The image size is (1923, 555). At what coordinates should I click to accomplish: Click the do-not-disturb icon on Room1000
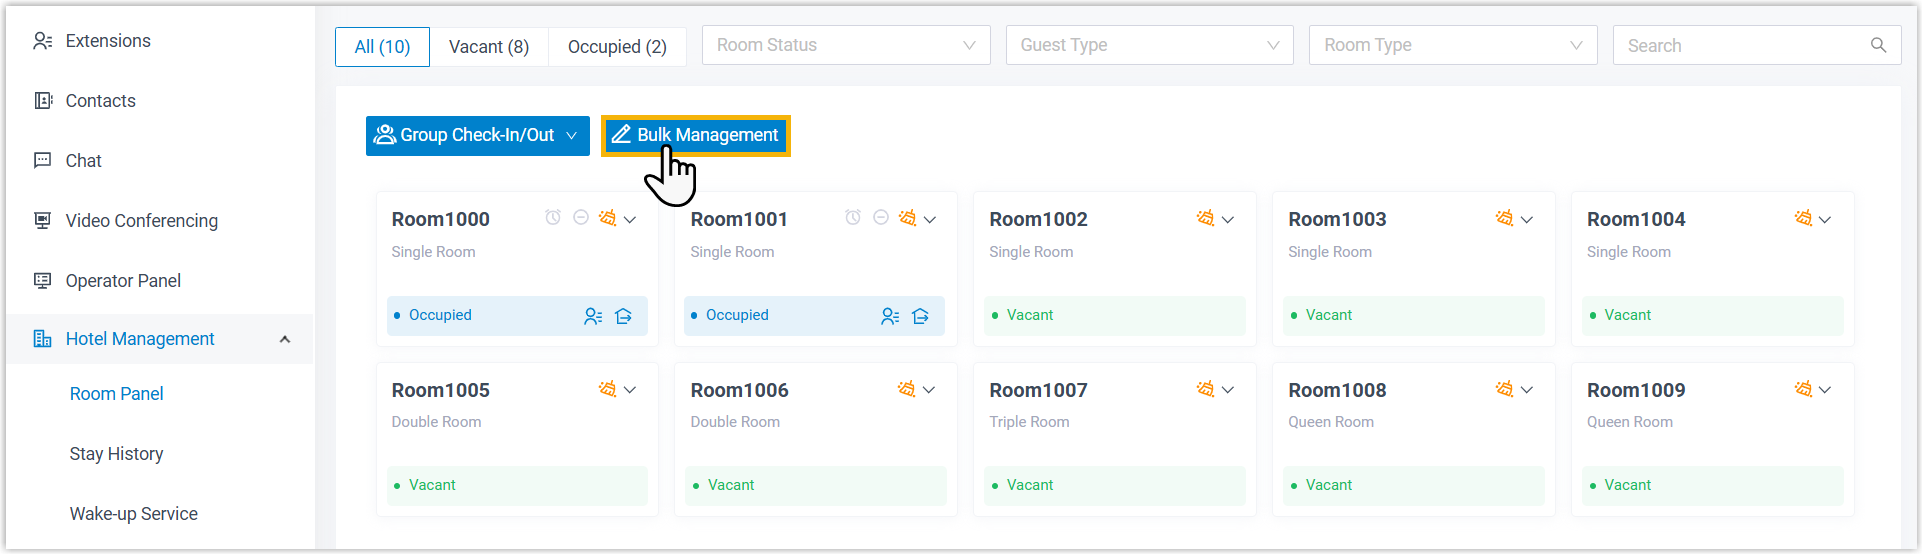tap(581, 218)
